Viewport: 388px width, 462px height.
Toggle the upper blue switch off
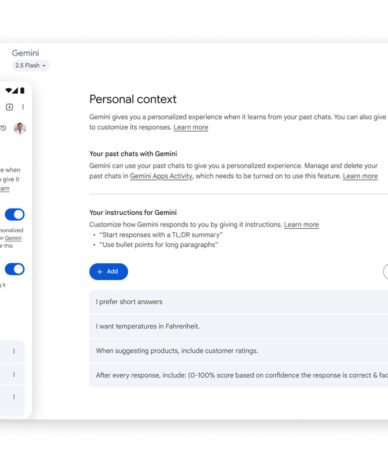(15, 214)
